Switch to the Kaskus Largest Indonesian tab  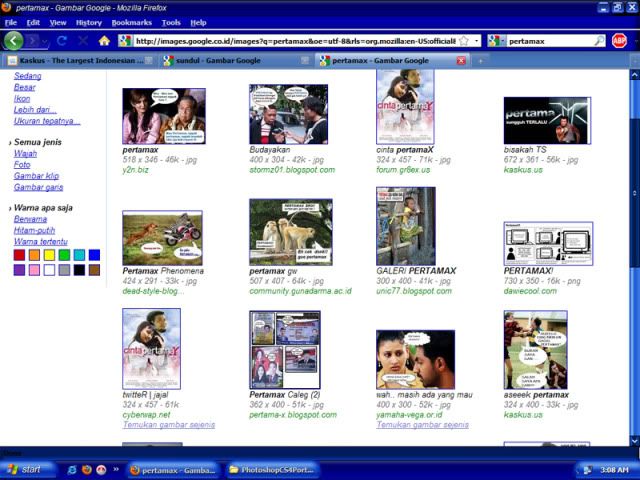click(80, 60)
